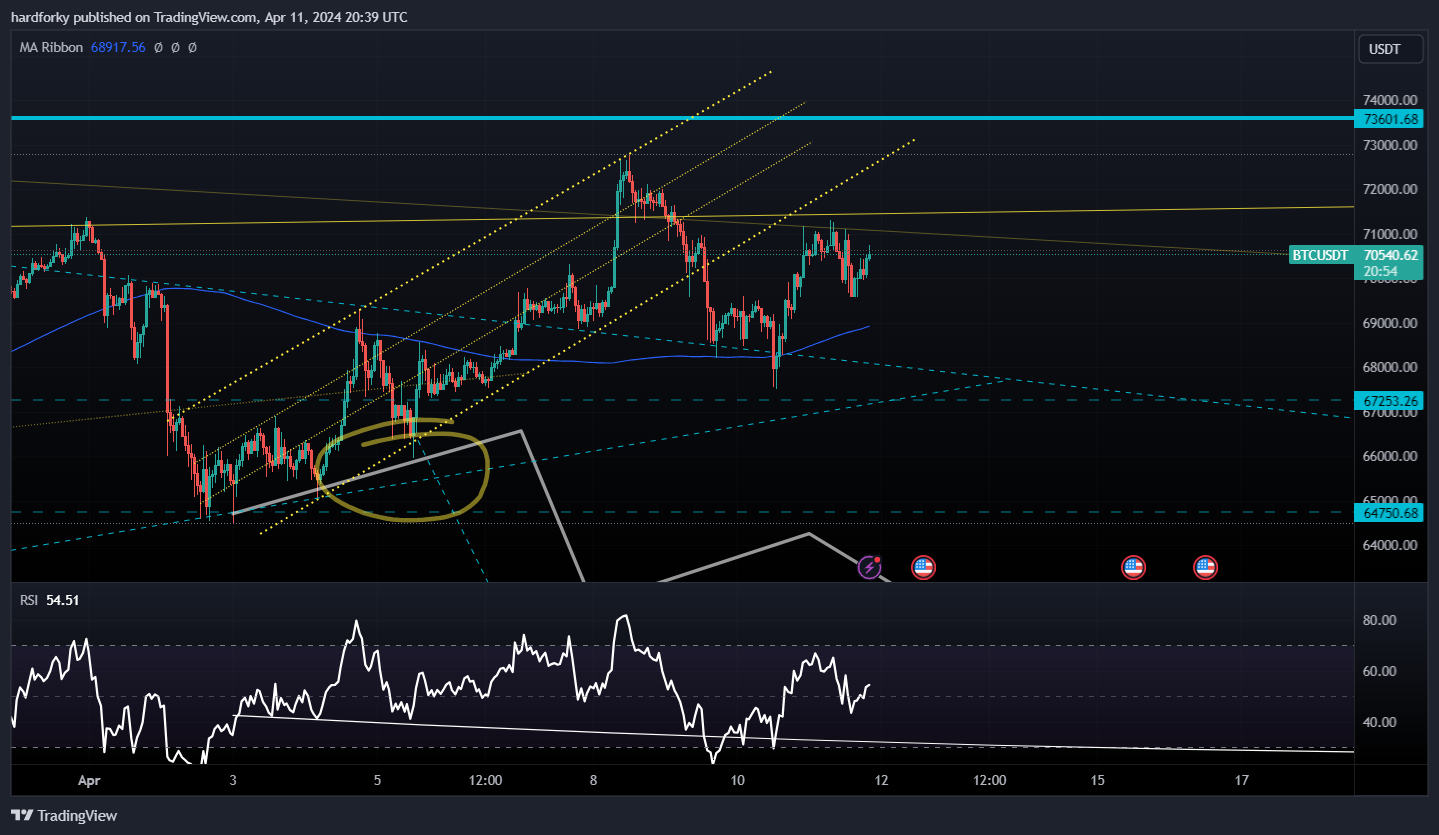1439x835 pixels.
Task: Click the date 10 on time axis
Action: pos(738,779)
